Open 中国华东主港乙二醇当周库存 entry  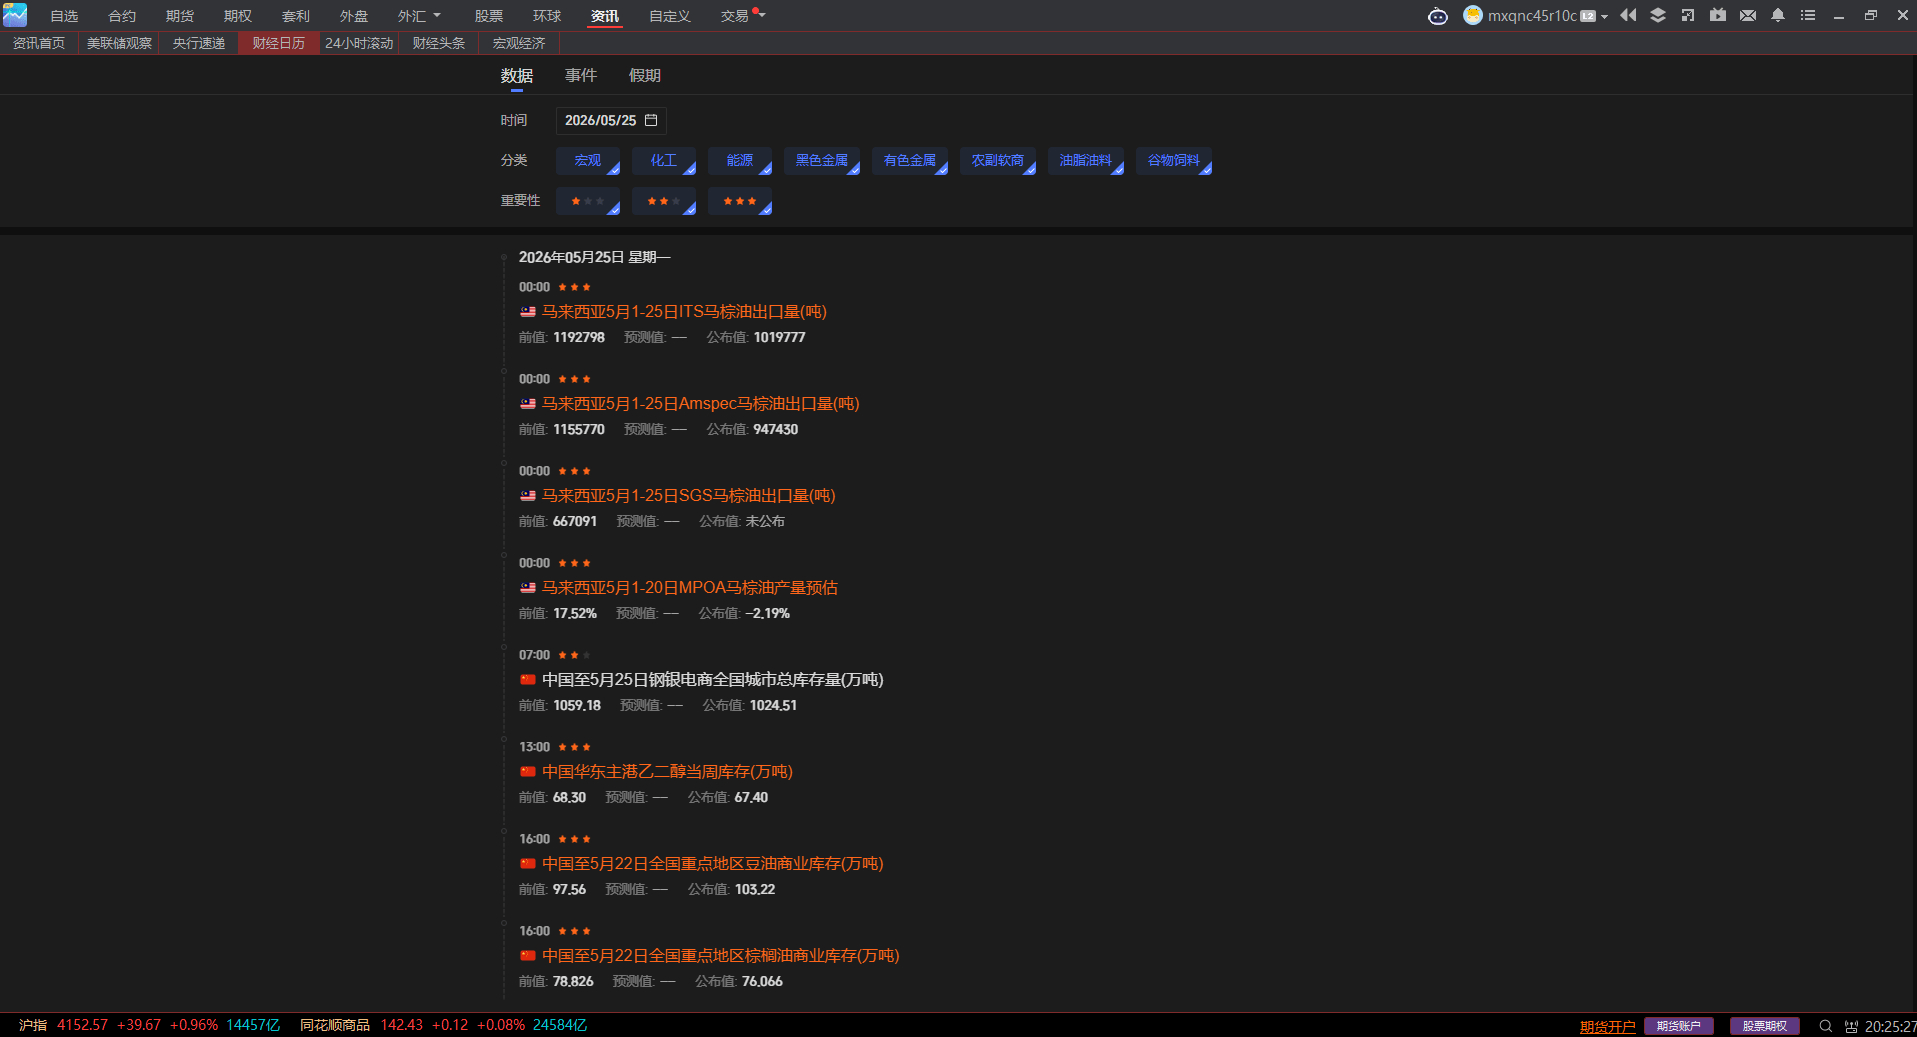(667, 772)
